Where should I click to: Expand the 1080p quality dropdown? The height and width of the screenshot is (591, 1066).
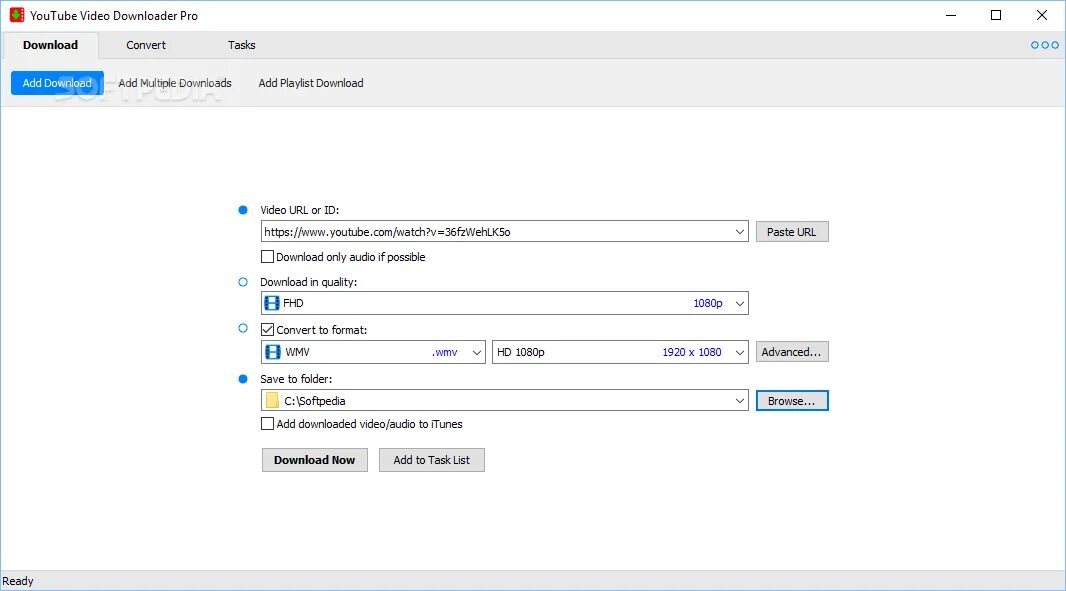(x=740, y=303)
